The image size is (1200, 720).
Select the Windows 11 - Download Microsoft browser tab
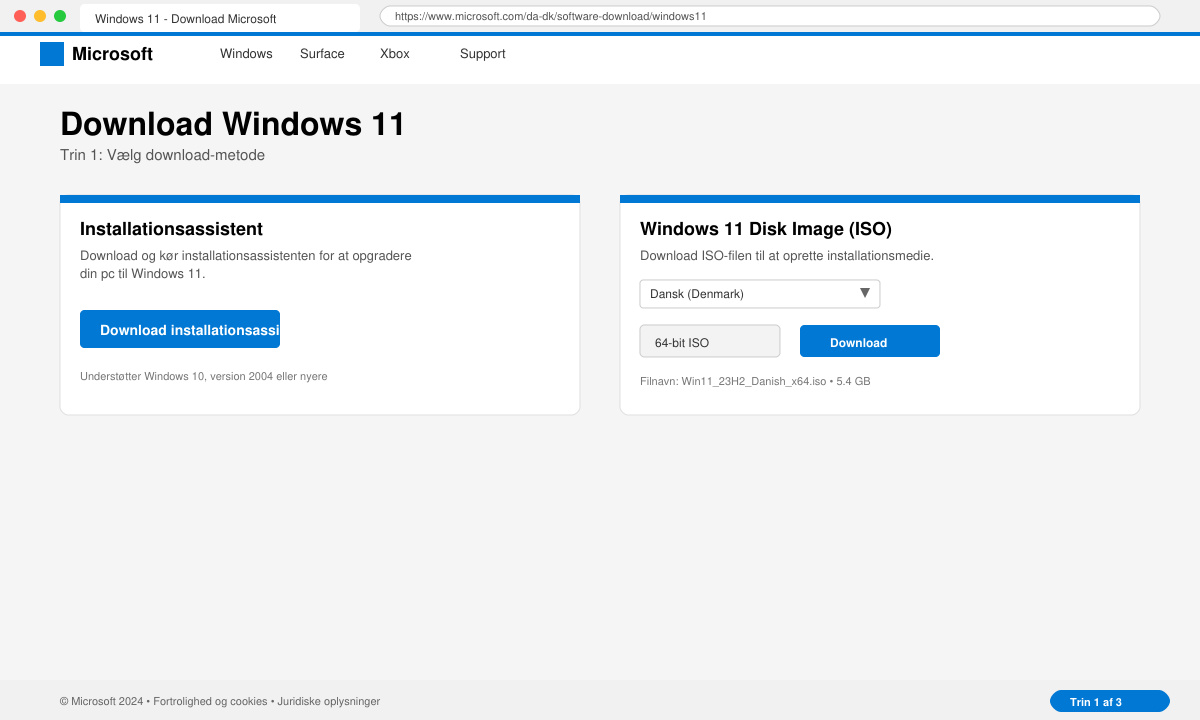[x=220, y=18]
